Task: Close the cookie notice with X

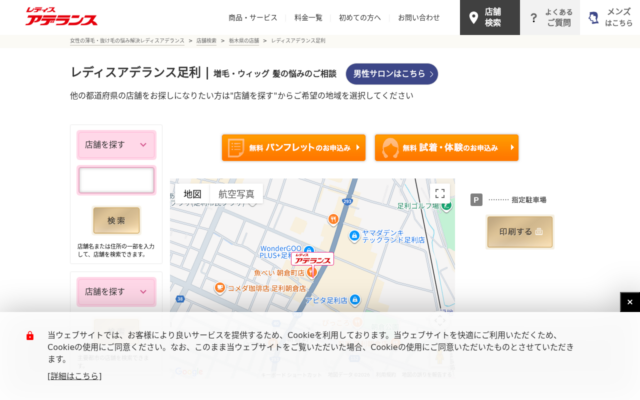Action: [630, 302]
